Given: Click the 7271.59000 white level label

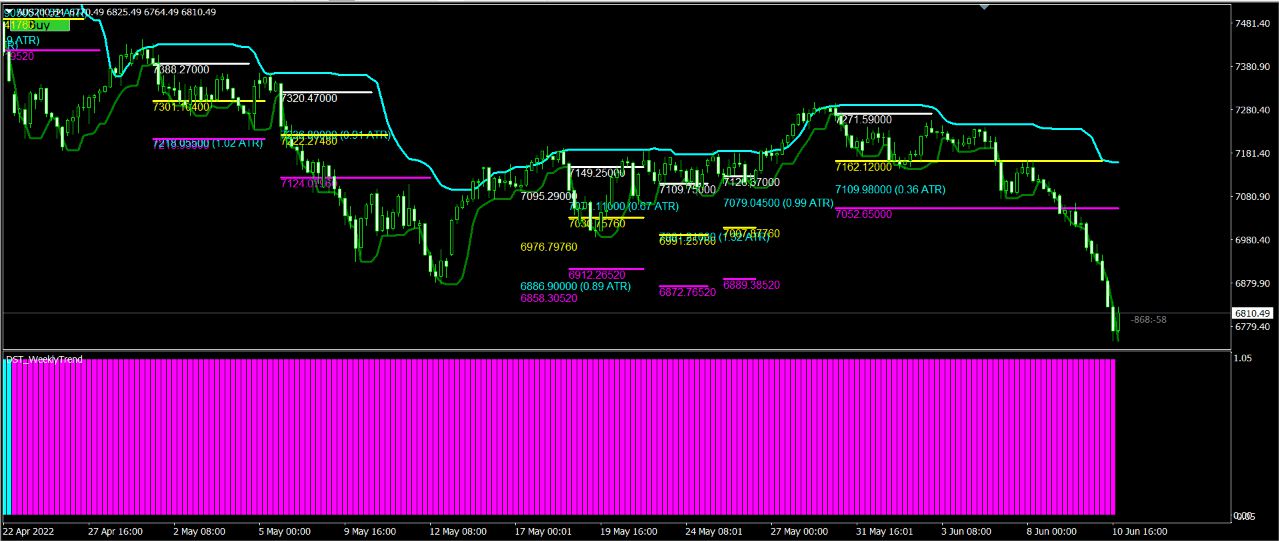Looking at the screenshot, I should 864,119.
